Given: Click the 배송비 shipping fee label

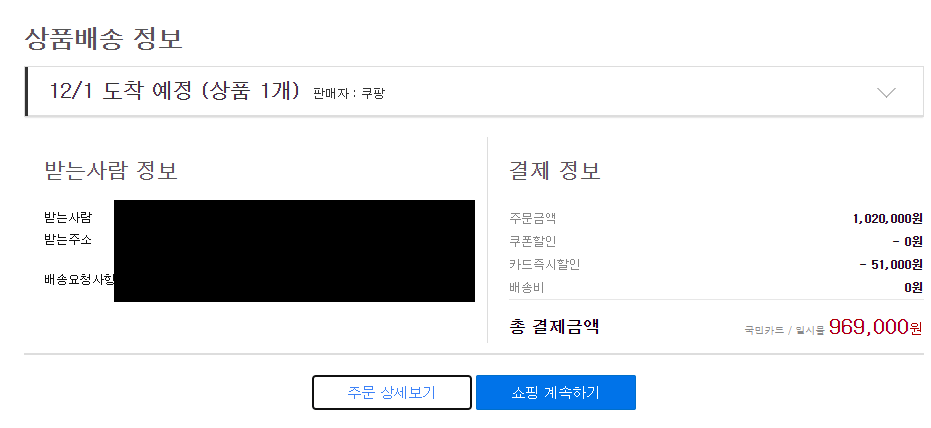Looking at the screenshot, I should [527, 288].
